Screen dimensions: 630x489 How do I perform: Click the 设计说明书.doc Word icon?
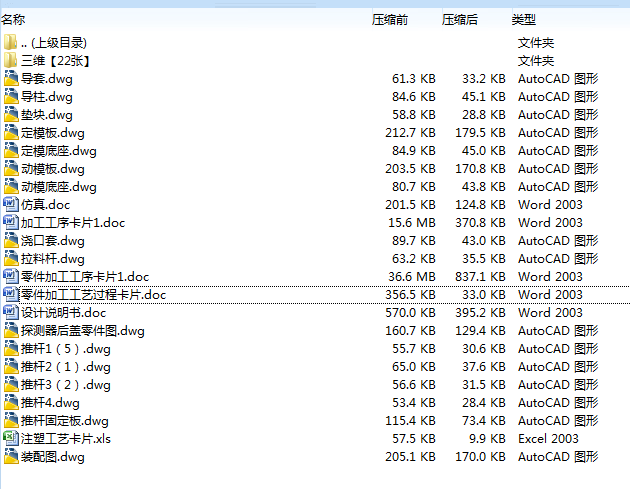(11, 312)
